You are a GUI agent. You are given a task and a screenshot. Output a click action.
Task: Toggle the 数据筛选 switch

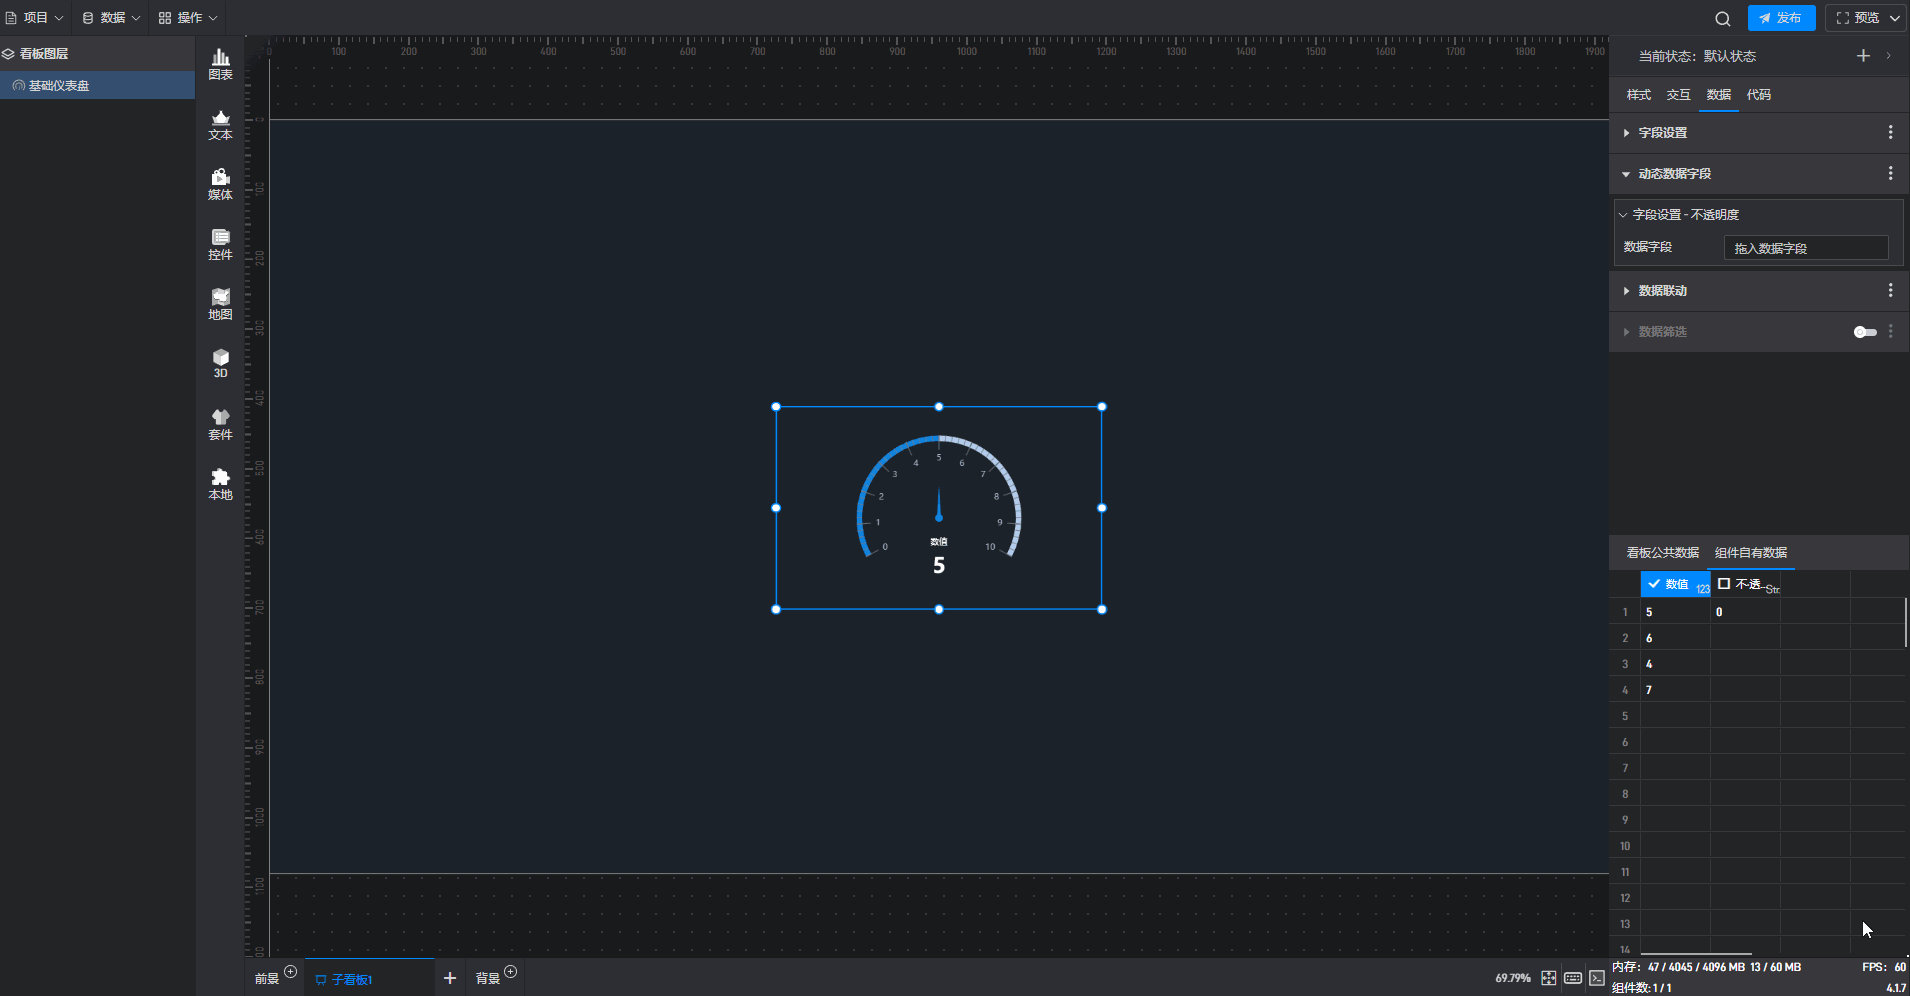point(1865,332)
